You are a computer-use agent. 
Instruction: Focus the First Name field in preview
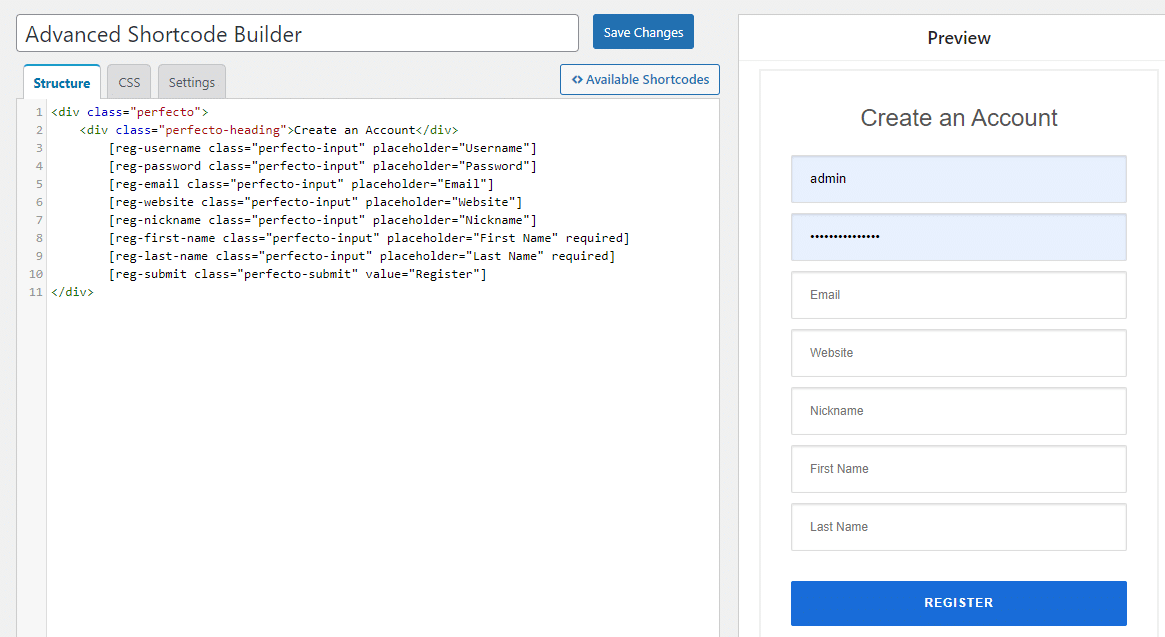958,469
